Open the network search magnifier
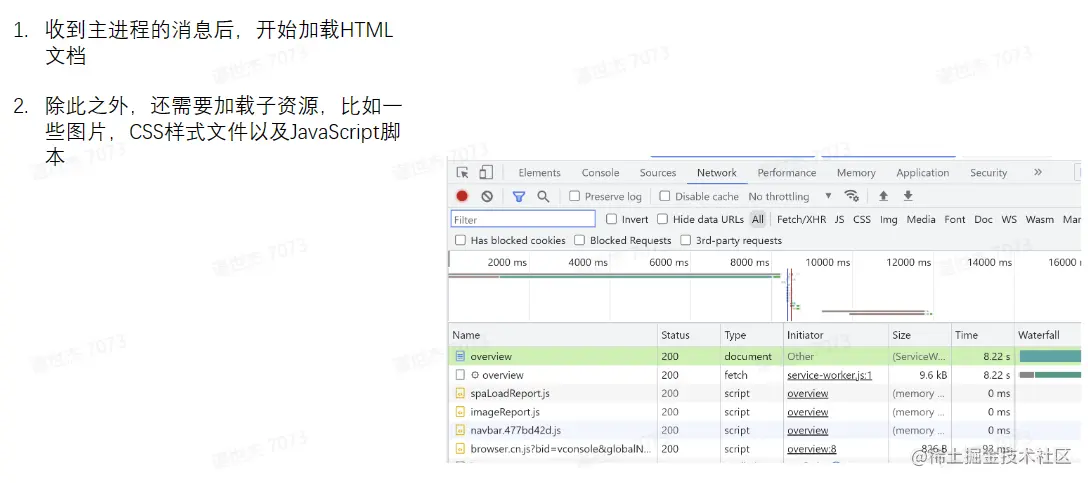Viewport: 1088px width, 483px height. [543, 196]
